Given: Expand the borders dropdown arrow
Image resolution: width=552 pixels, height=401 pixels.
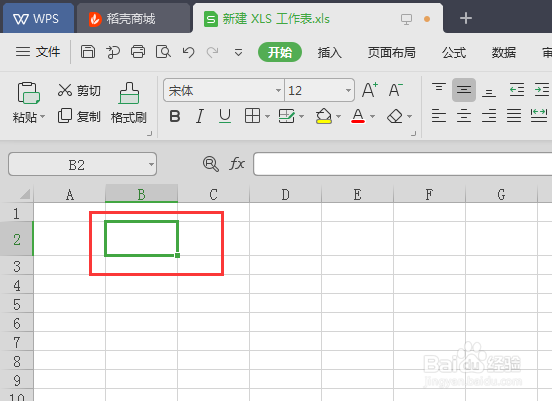Looking at the screenshot, I should (267, 117).
